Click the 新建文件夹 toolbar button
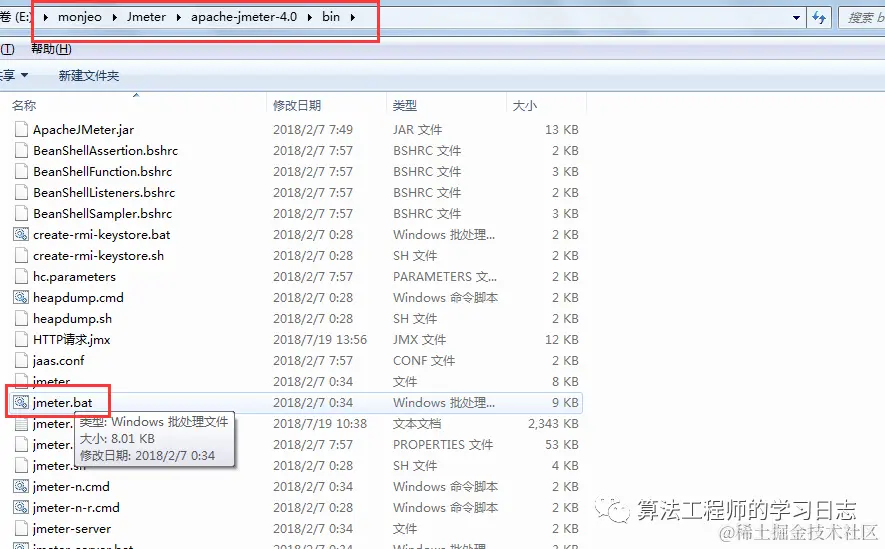Viewport: 885px width, 549px height. pyautogui.click(x=89, y=76)
